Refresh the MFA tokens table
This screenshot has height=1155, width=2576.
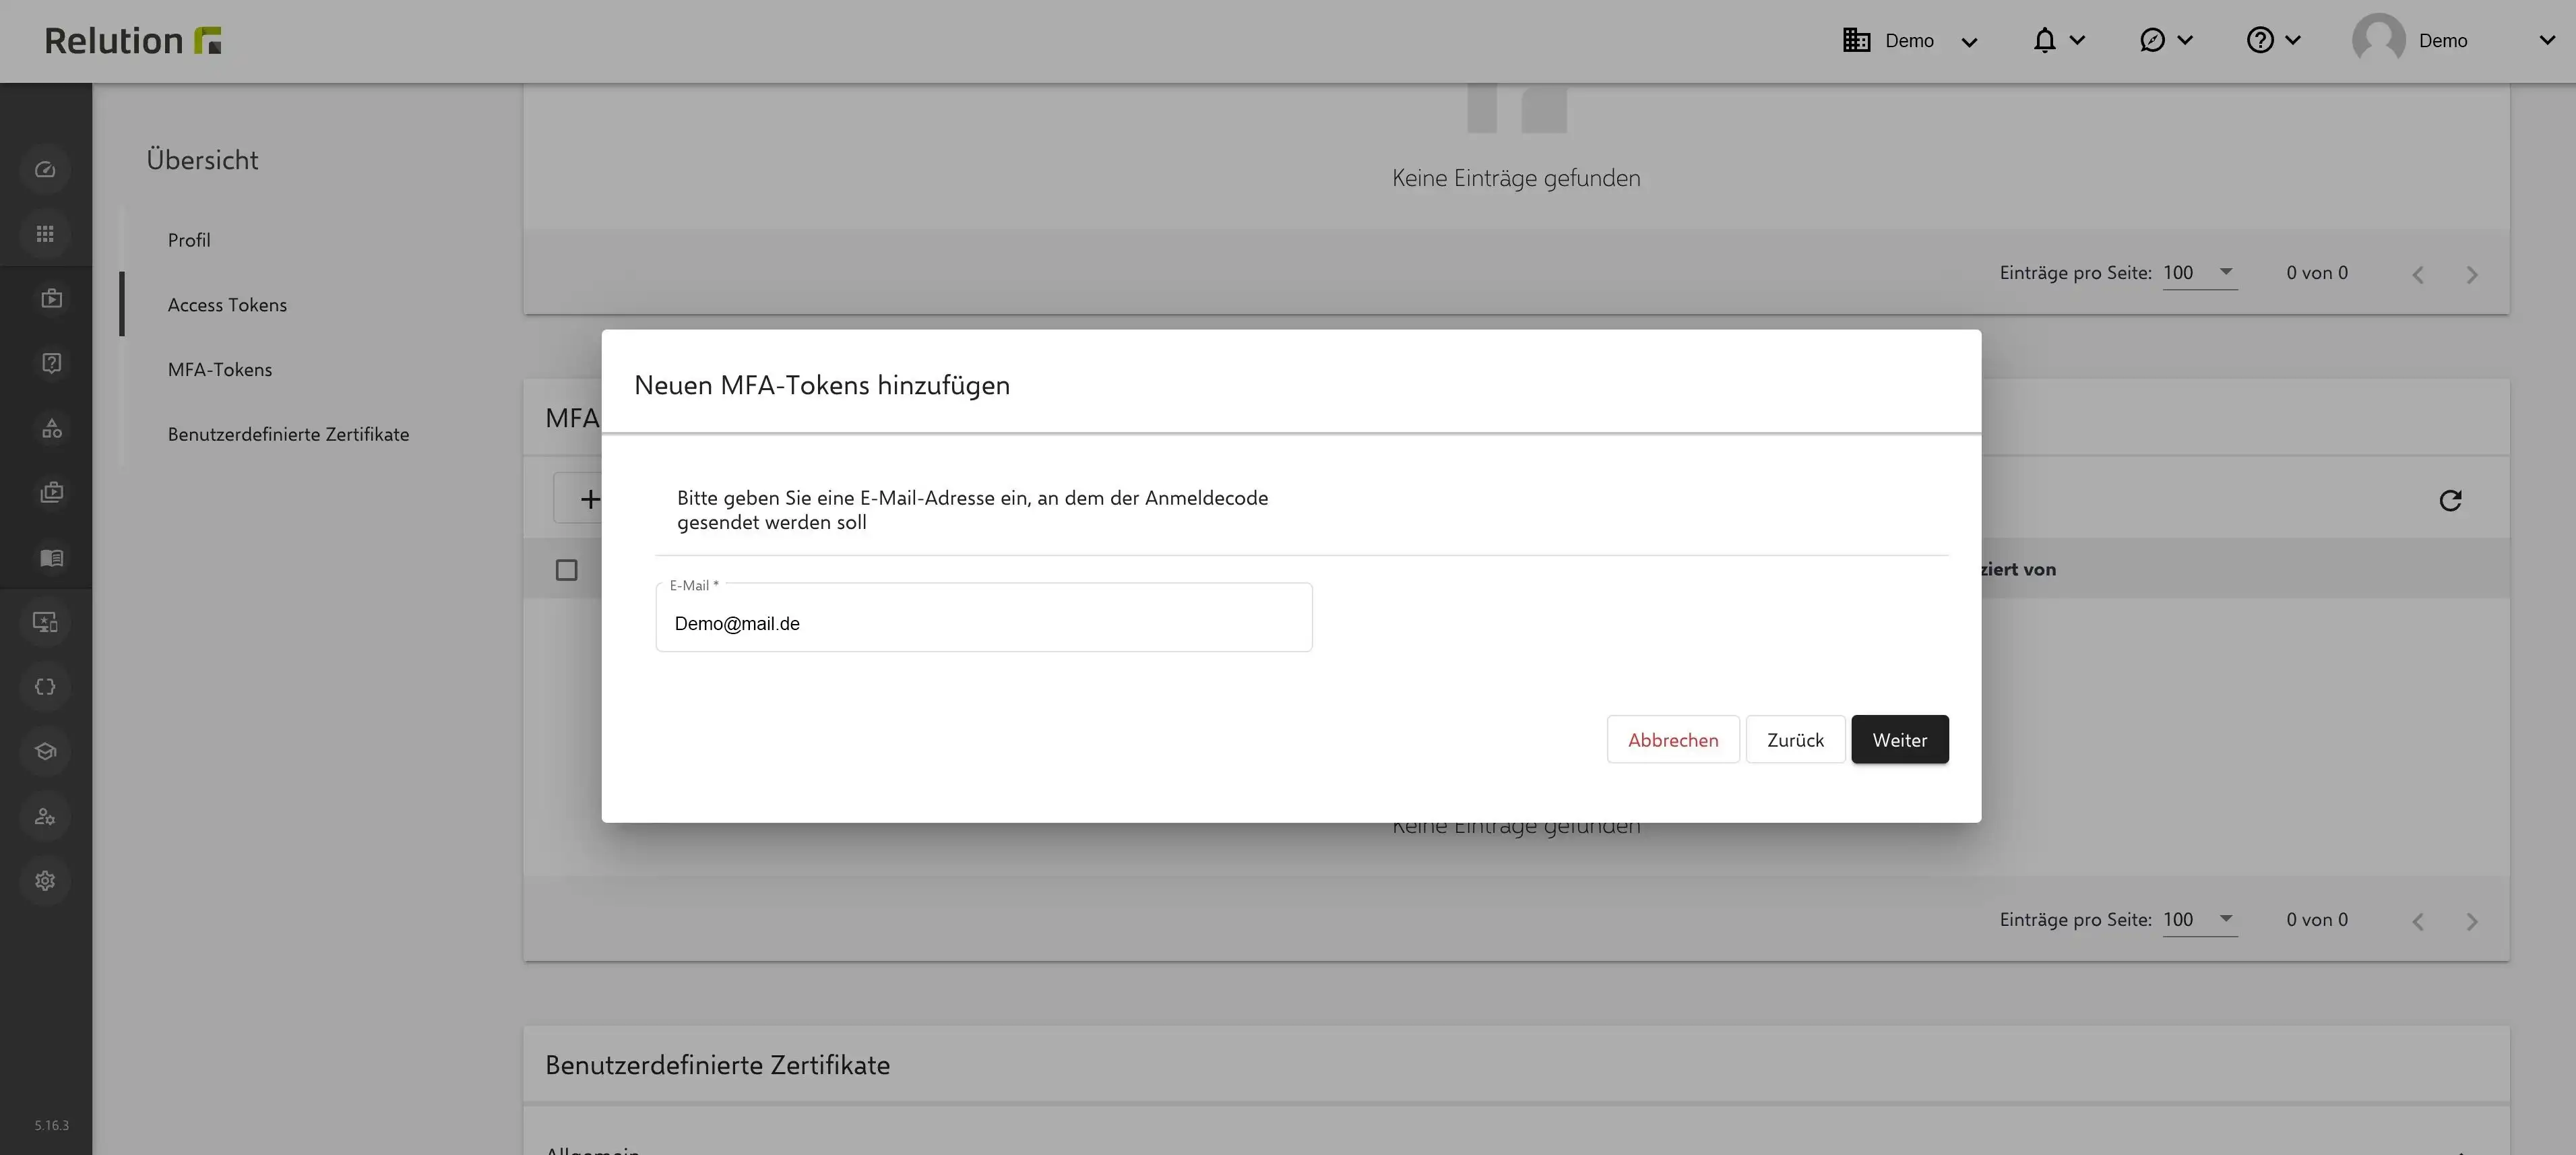pyautogui.click(x=2450, y=500)
